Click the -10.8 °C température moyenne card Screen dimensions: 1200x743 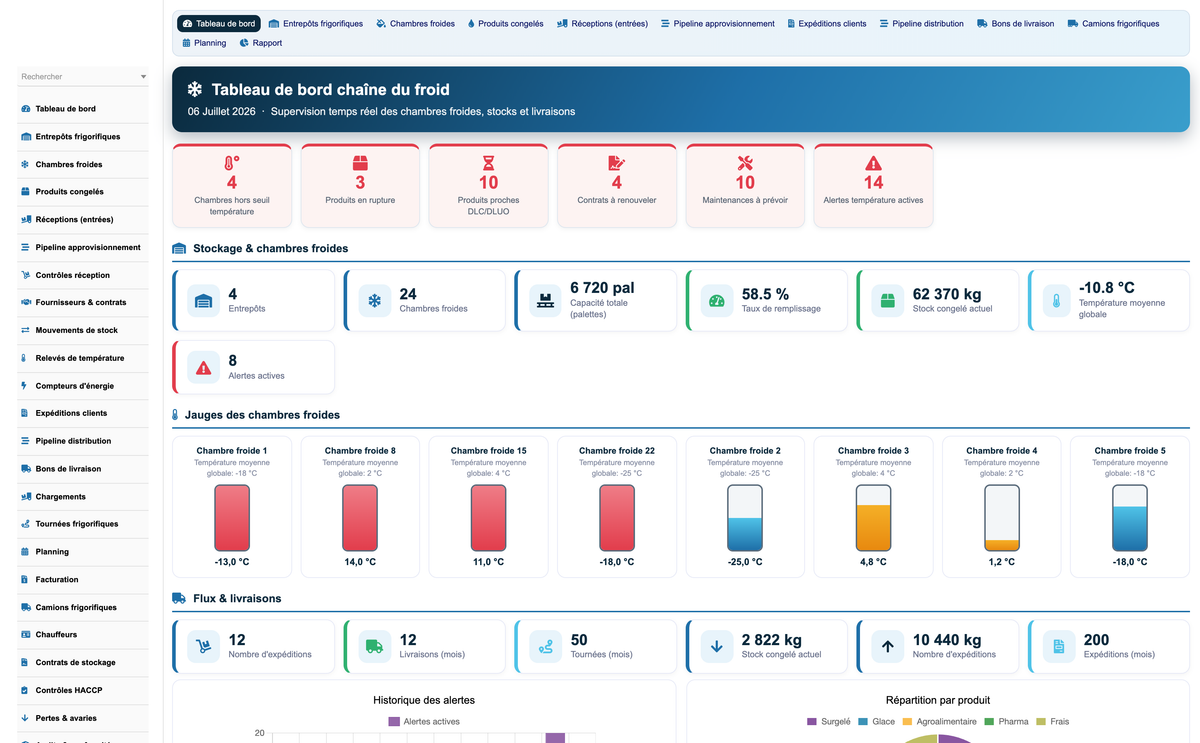[x=1109, y=300]
